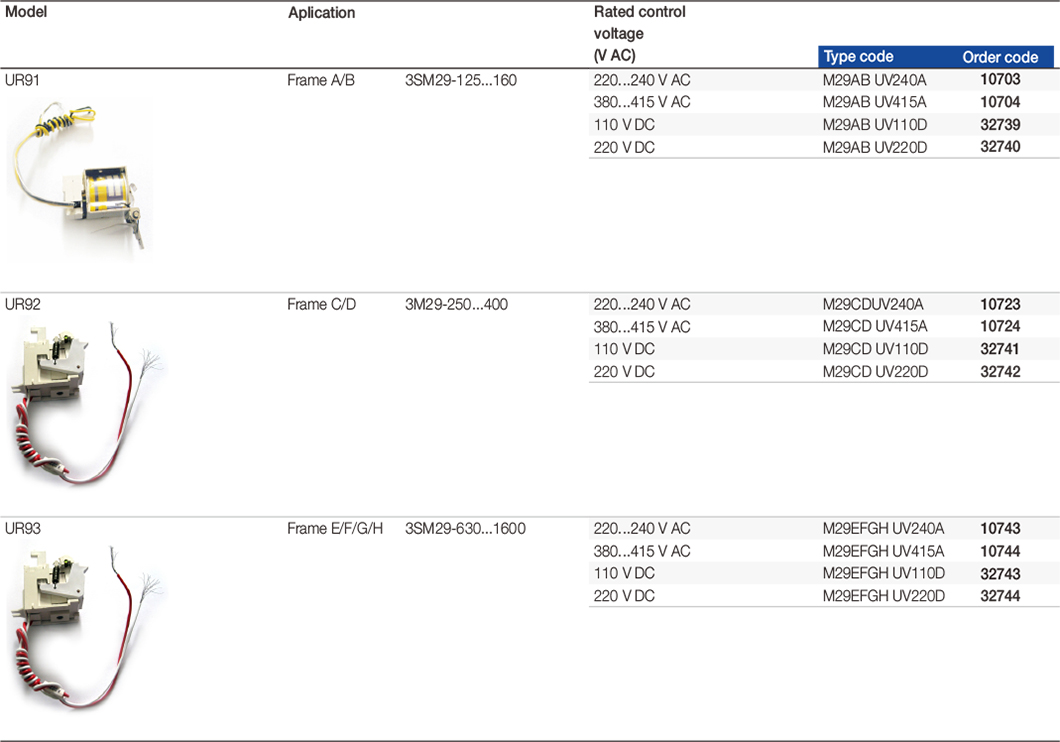Click the Aplication column header
The width and height of the screenshot is (1060, 742).
click(x=321, y=13)
